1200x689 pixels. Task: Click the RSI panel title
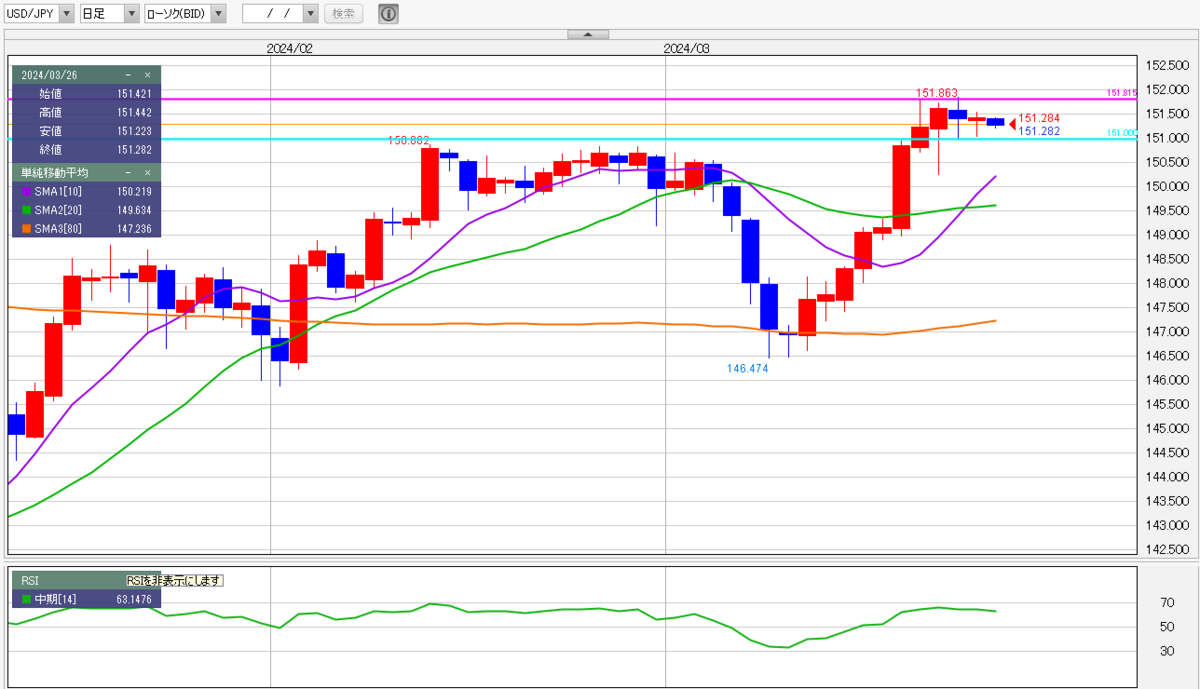[x=30, y=580]
